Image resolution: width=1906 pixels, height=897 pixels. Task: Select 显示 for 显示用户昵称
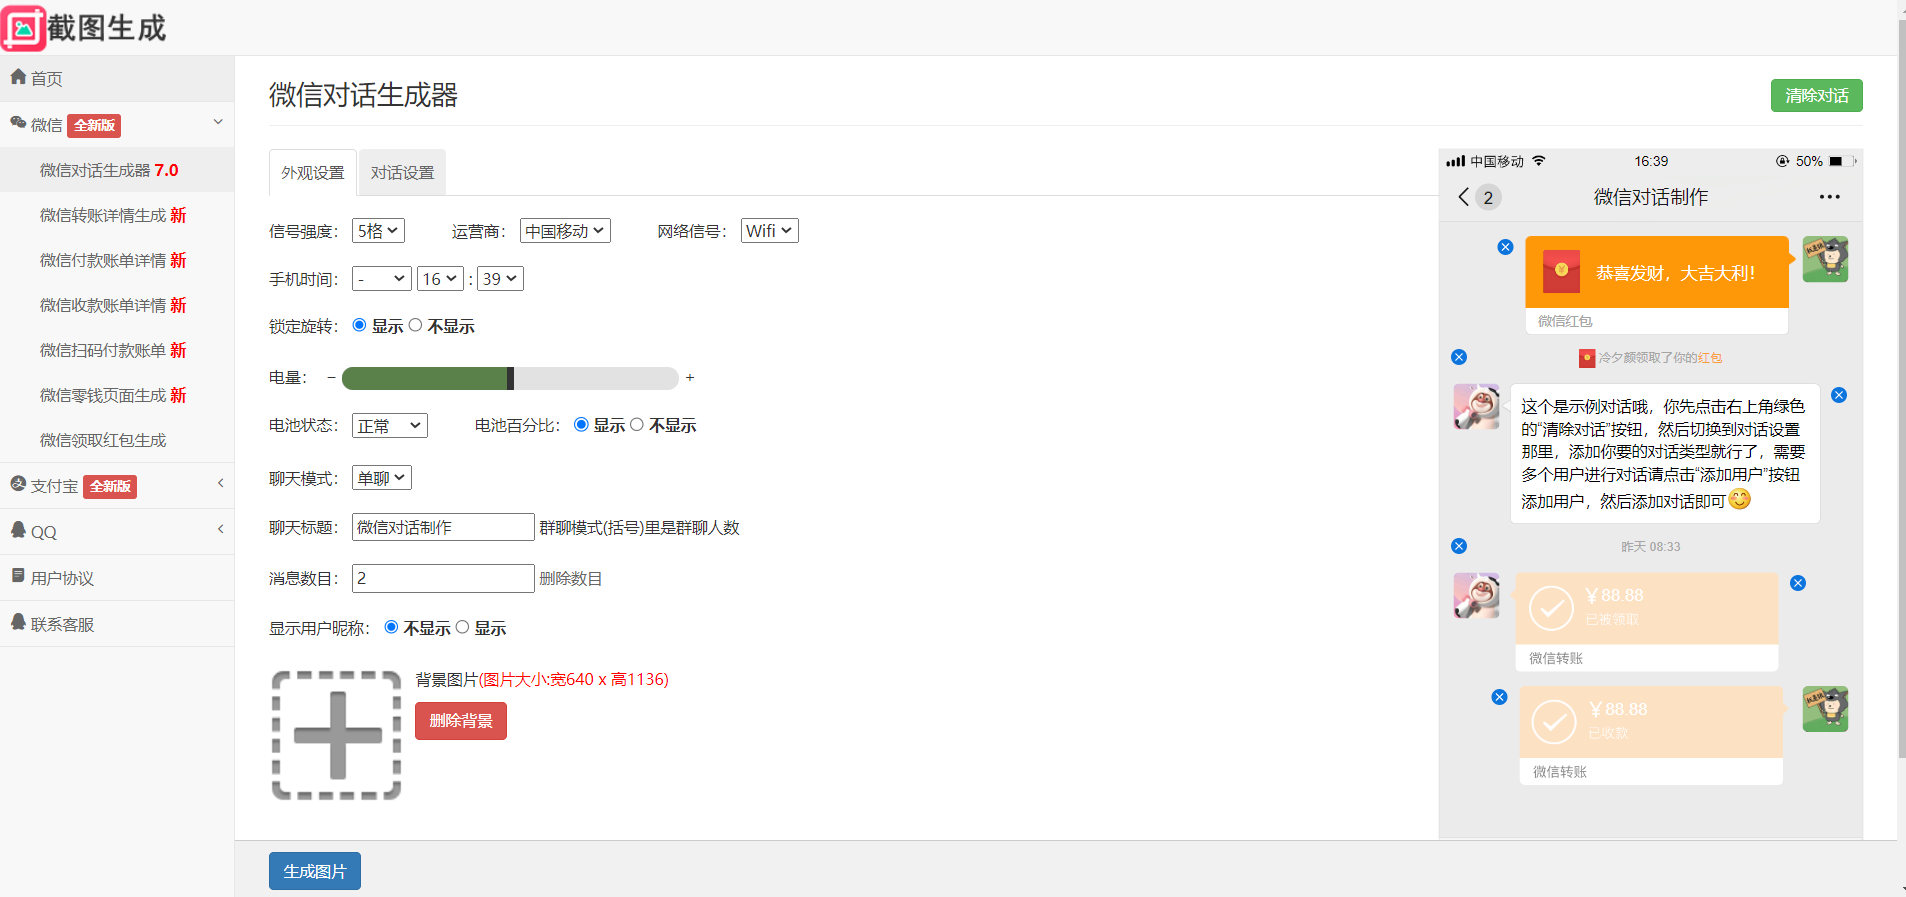click(462, 627)
